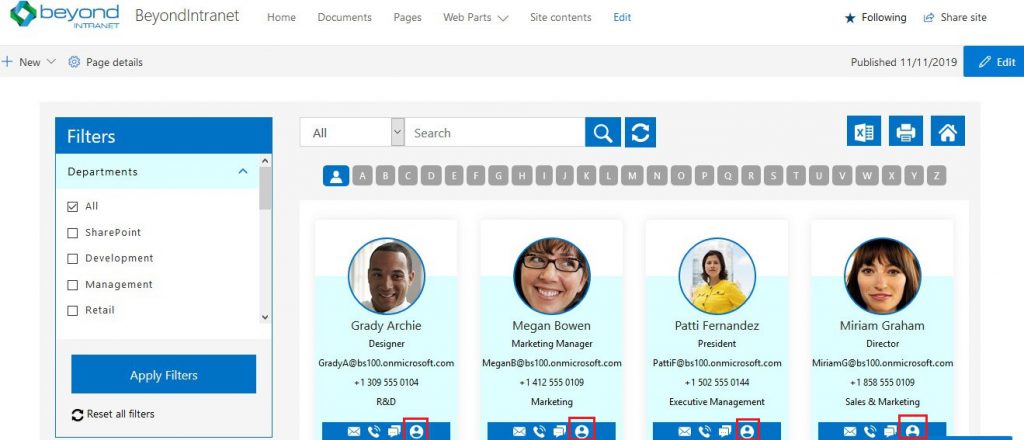1024x440 pixels.
Task: Click the printer icon
Action: [906, 132]
